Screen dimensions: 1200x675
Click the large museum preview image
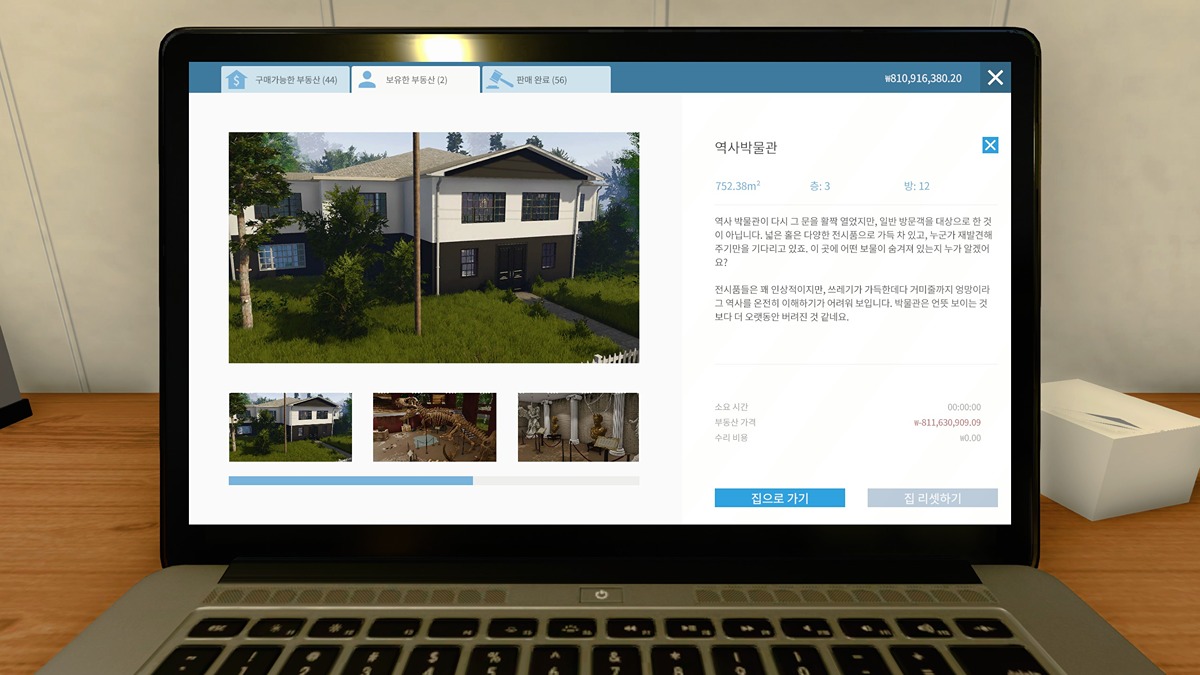(433, 248)
